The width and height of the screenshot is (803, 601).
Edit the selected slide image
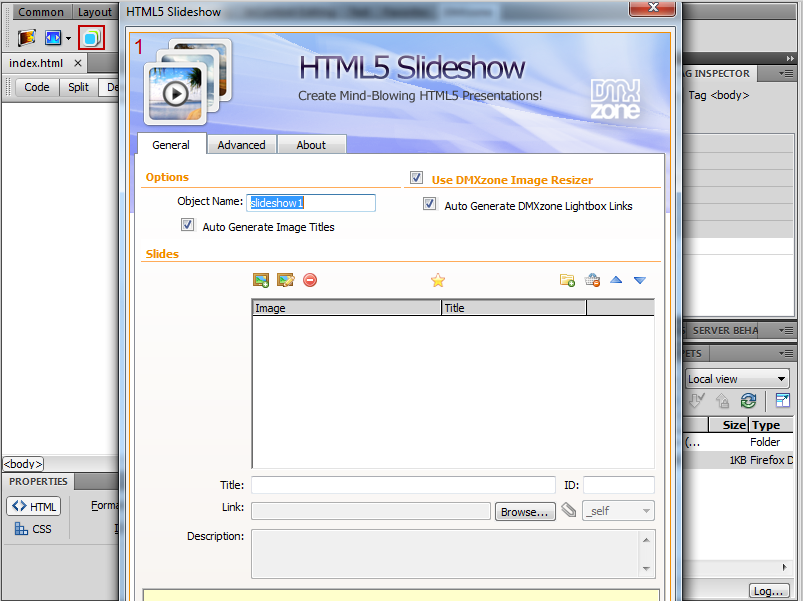tap(286, 280)
